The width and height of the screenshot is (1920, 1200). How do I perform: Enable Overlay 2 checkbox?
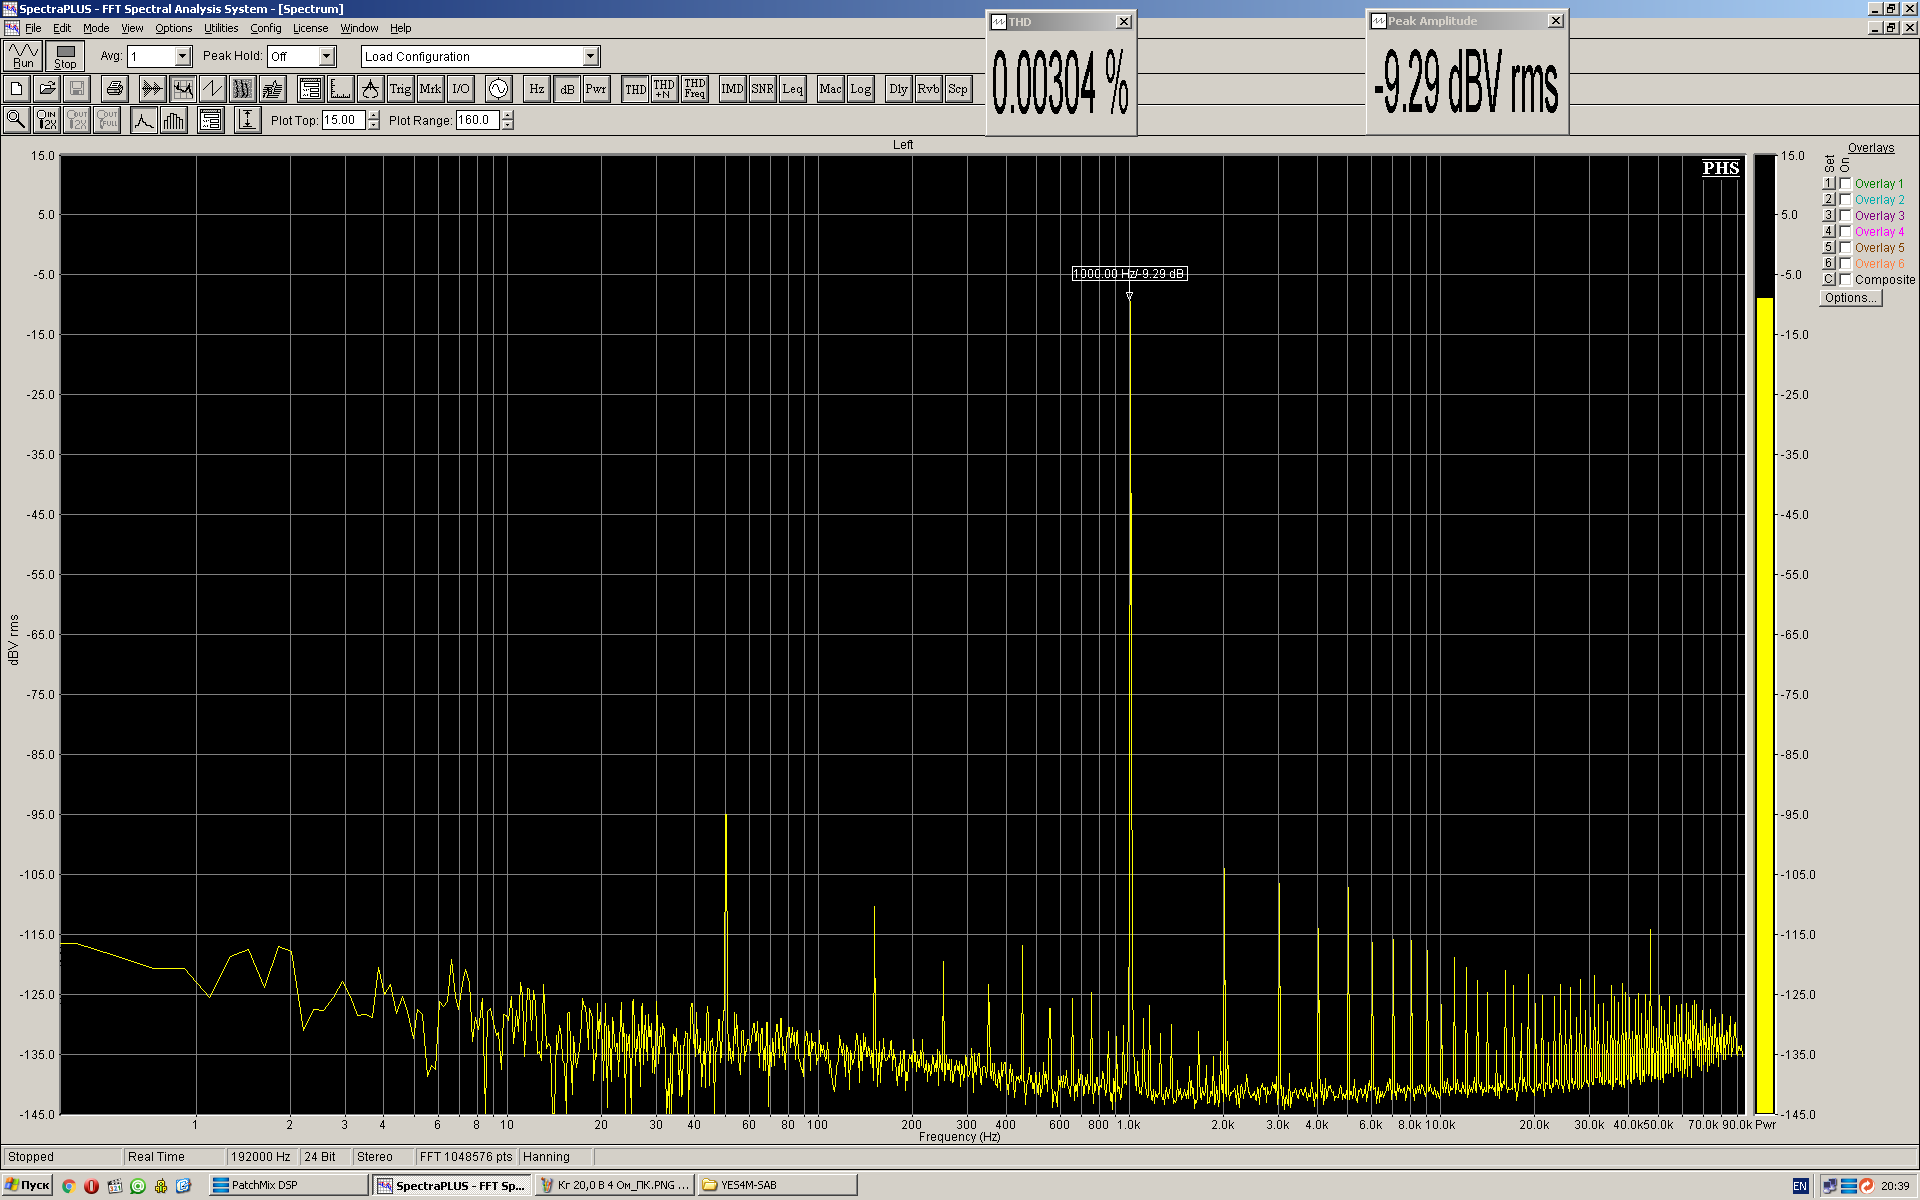(1845, 199)
